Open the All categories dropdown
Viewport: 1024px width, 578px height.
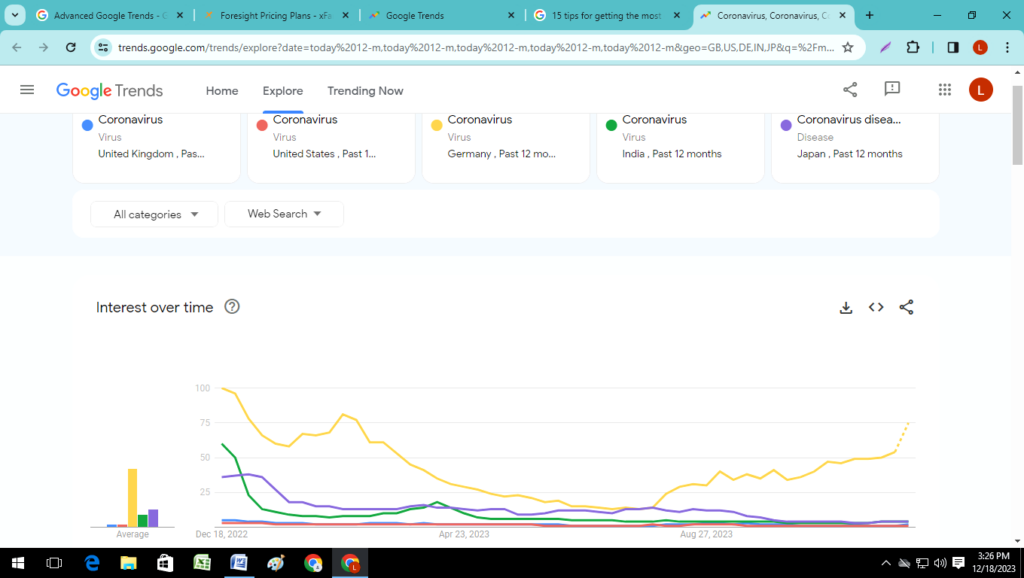point(153,213)
